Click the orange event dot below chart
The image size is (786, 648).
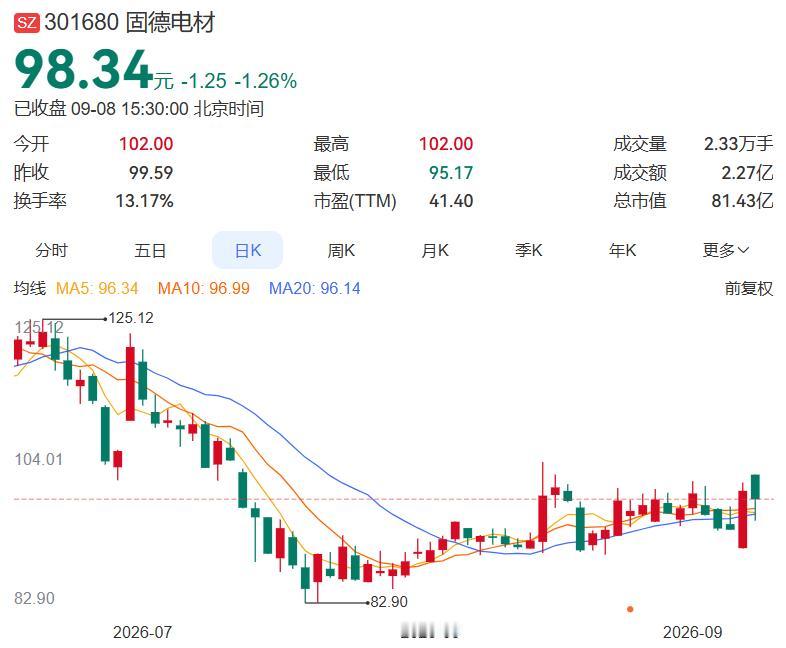coord(630,609)
